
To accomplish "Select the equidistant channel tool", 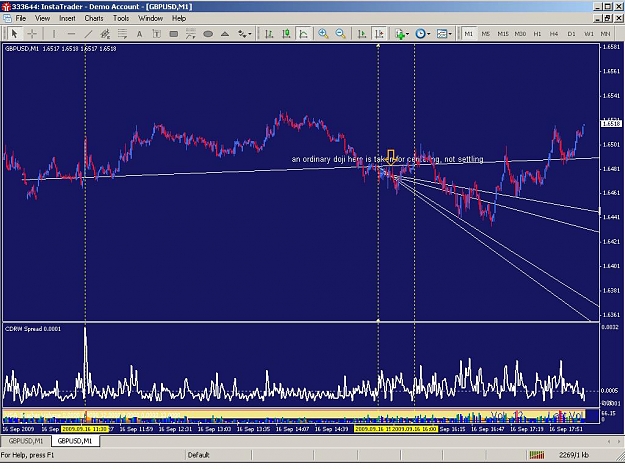I will 105,34.
